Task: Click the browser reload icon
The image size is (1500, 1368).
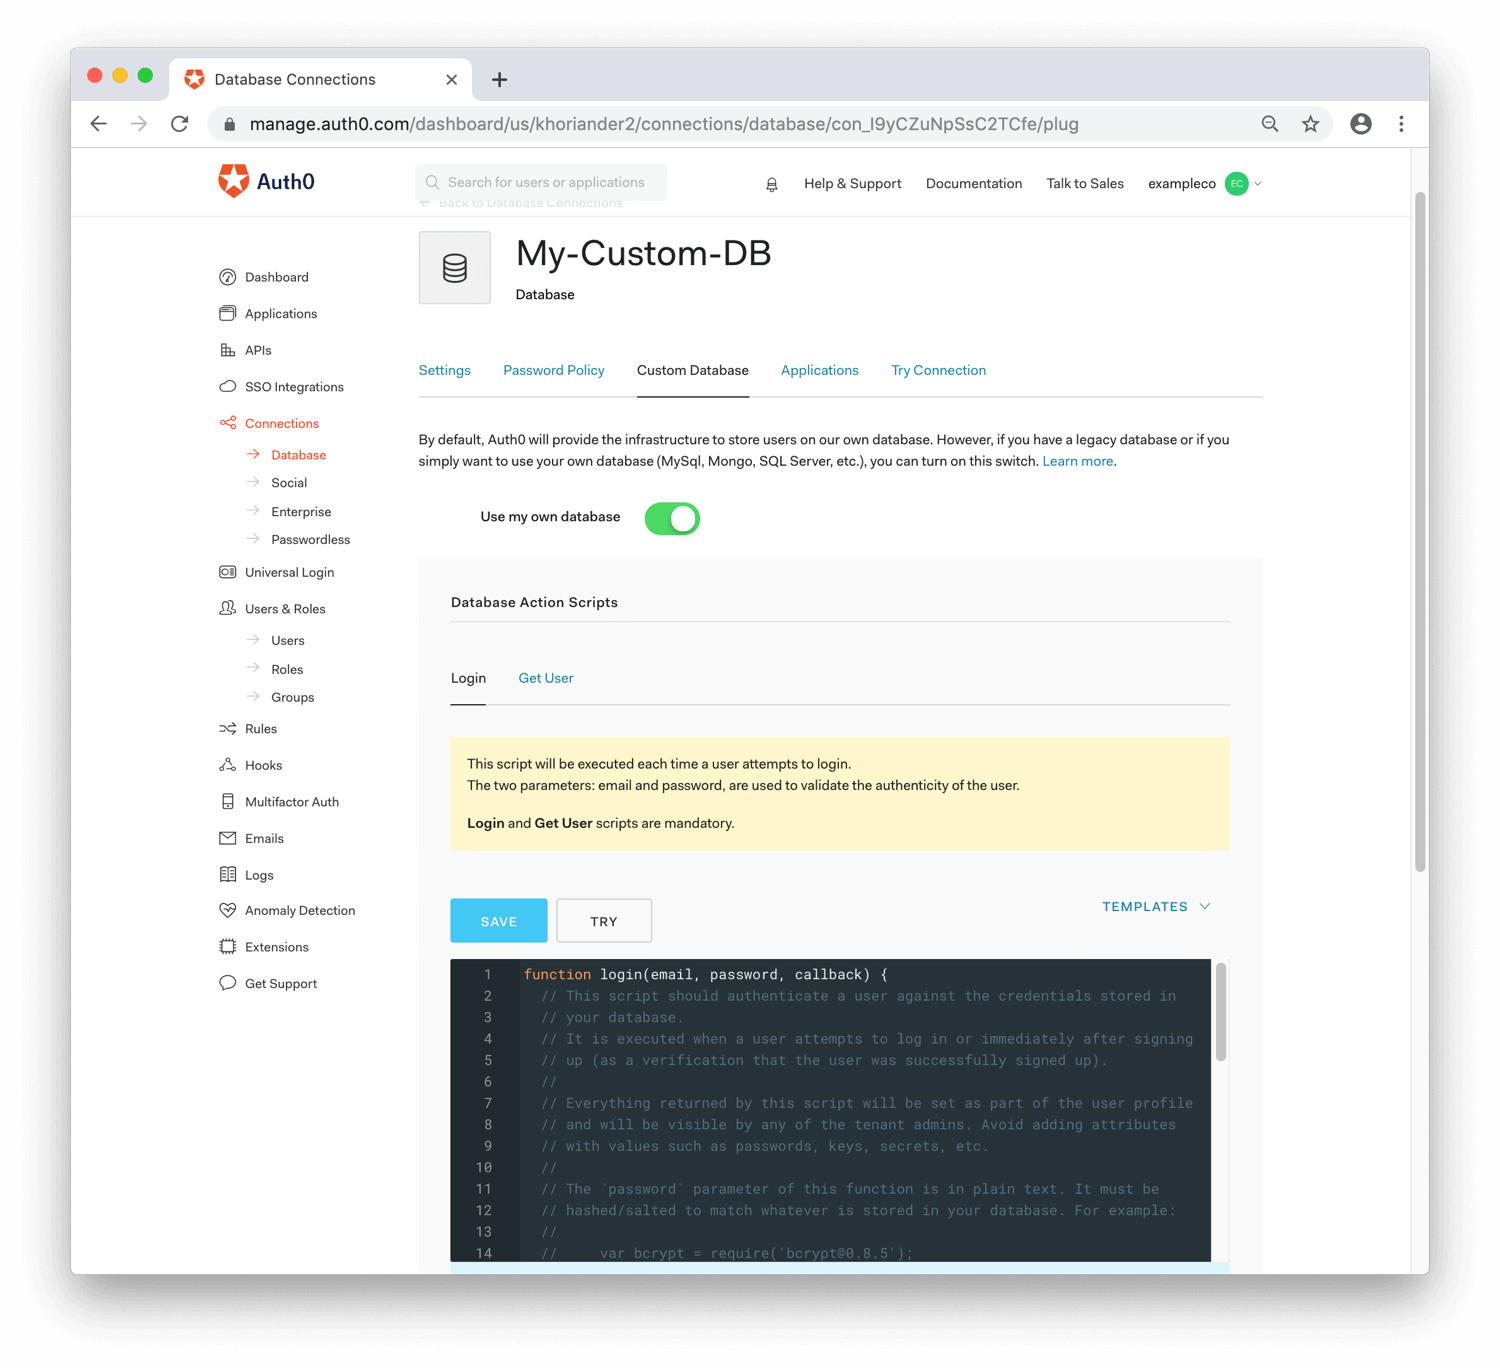Action: pyautogui.click(x=180, y=124)
